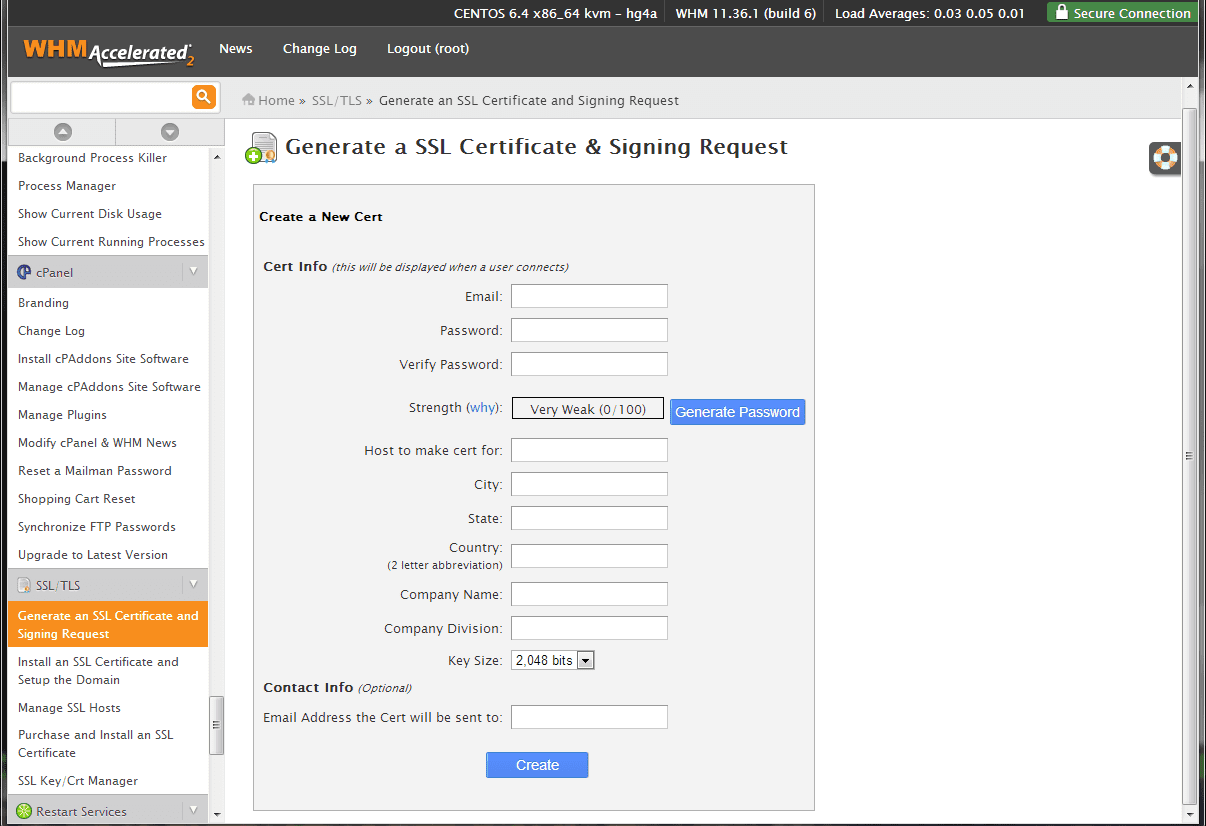Open the password strength 'why' link
Screen dimensions: 1206x826
click(483, 408)
